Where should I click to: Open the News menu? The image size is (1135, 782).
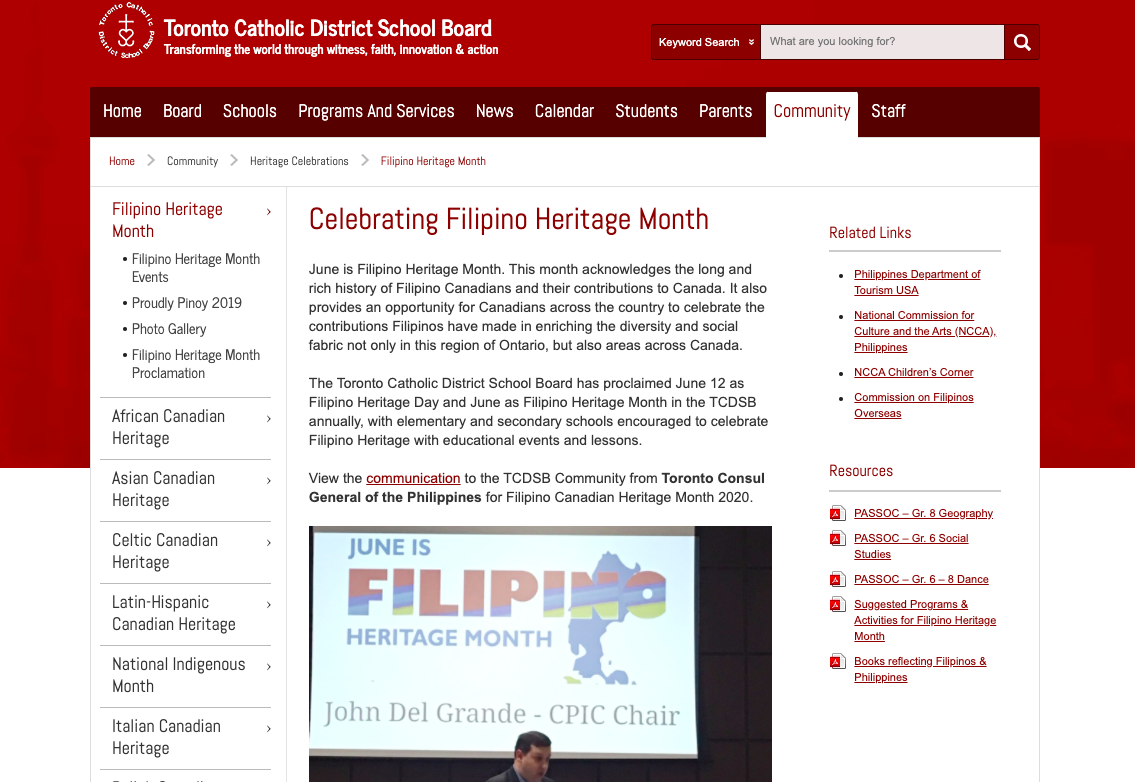pos(494,112)
